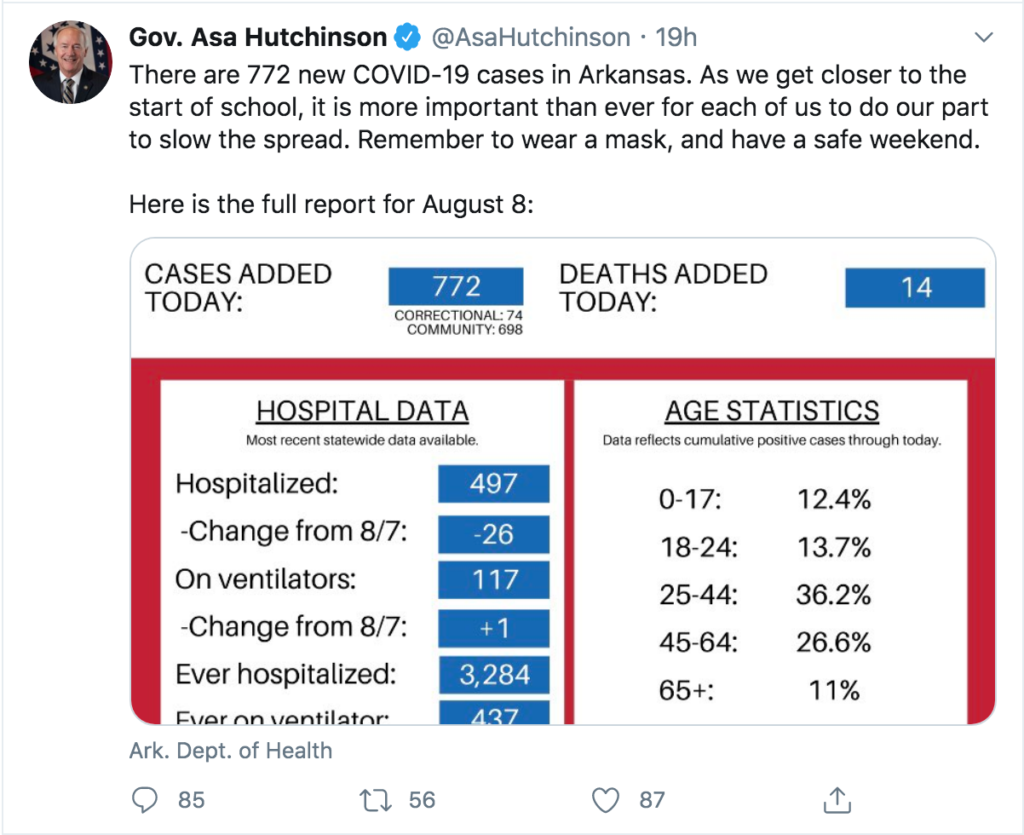Click the 14 deaths added box

915,288
